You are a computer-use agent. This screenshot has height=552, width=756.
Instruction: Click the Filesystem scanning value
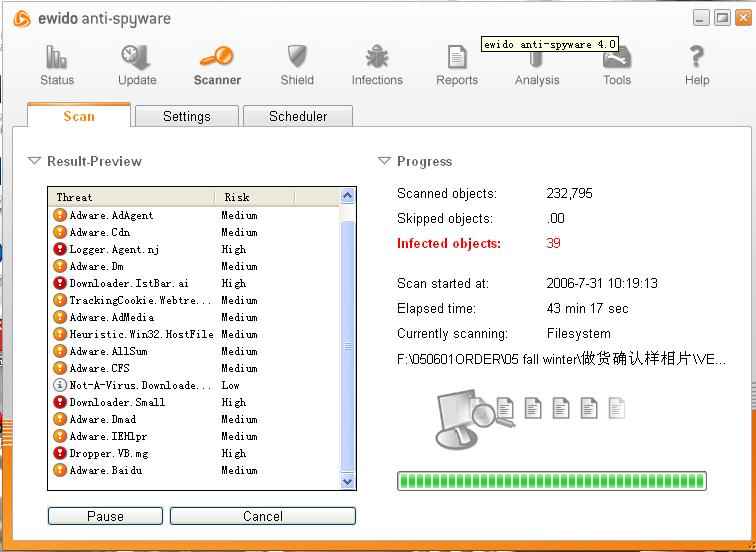pos(579,333)
